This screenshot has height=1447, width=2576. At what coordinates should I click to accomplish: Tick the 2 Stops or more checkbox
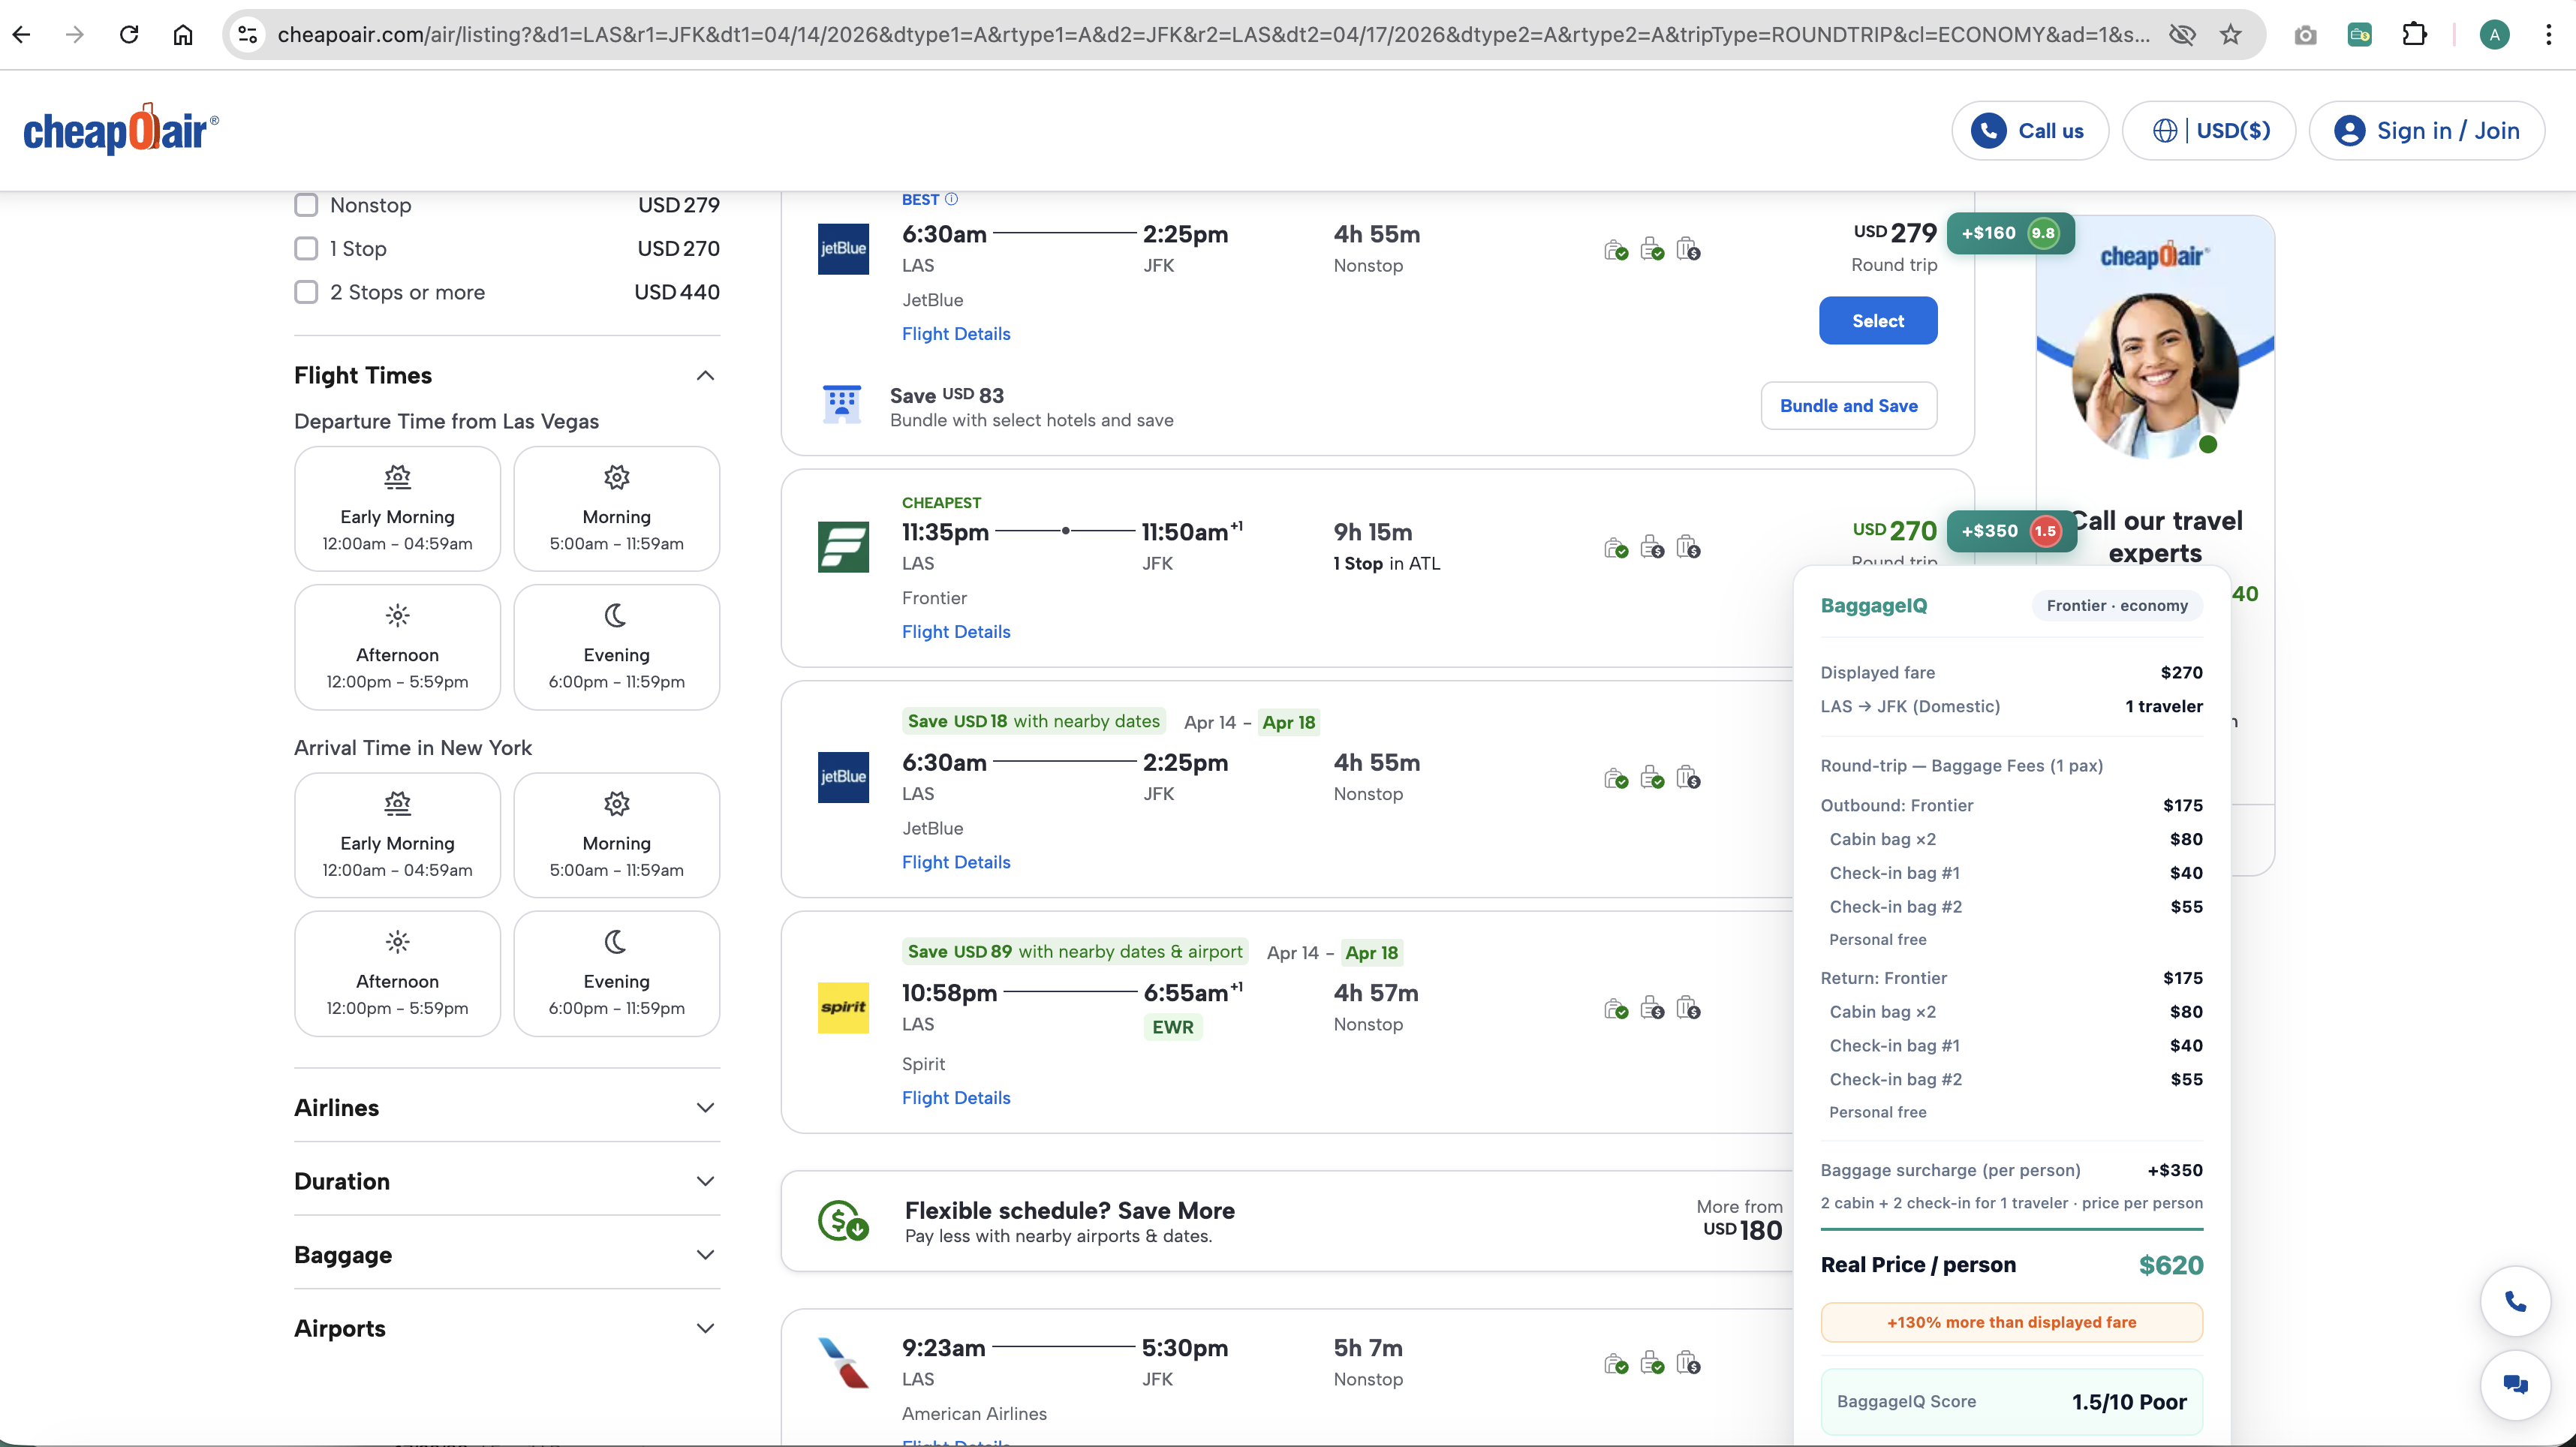[x=306, y=292]
